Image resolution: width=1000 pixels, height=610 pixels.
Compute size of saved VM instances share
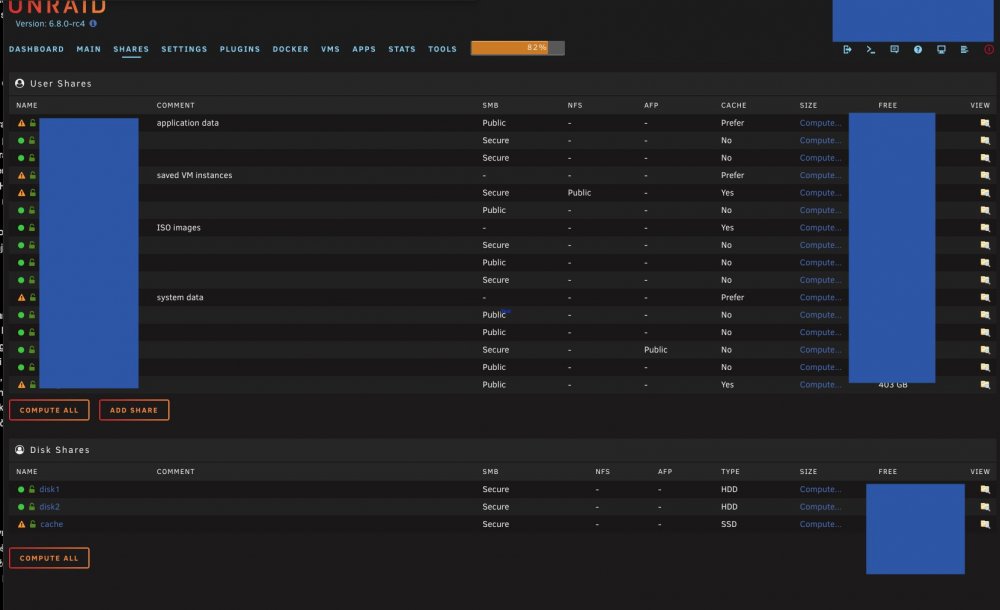pyautogui.click(x=820, y=175)
